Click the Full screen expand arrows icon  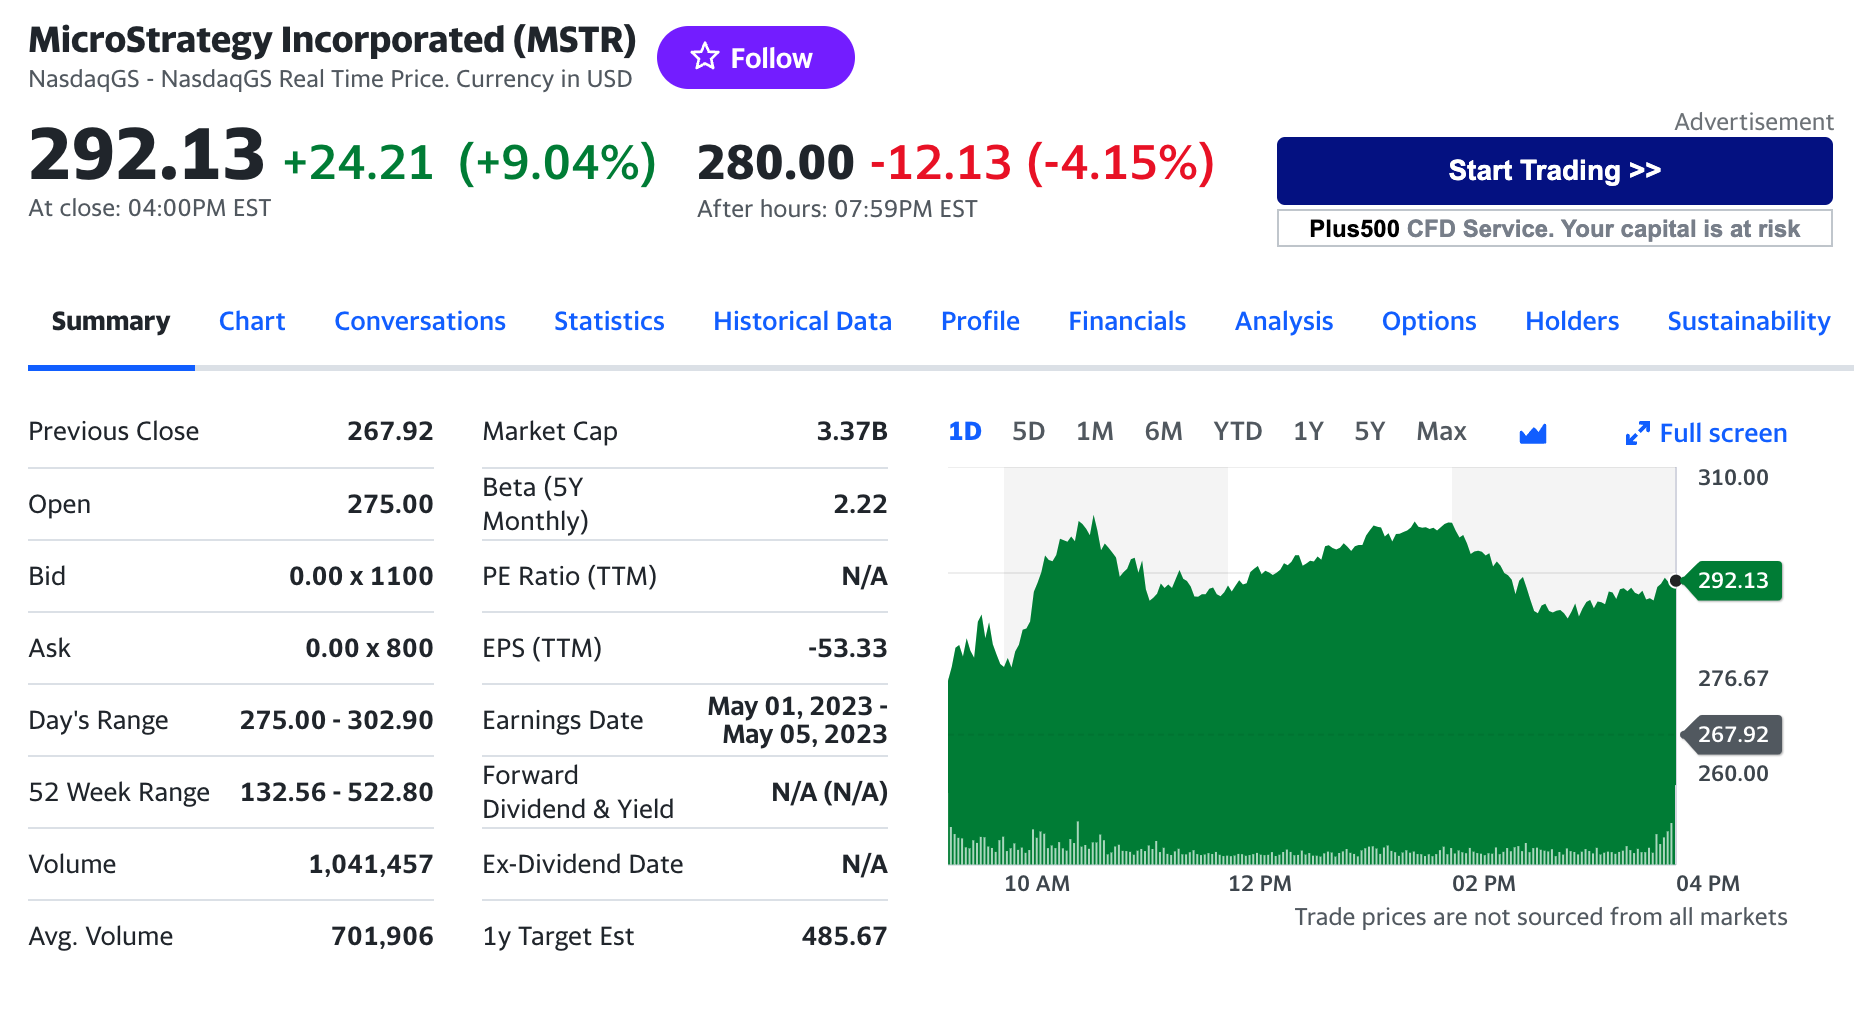(1637, 433)
